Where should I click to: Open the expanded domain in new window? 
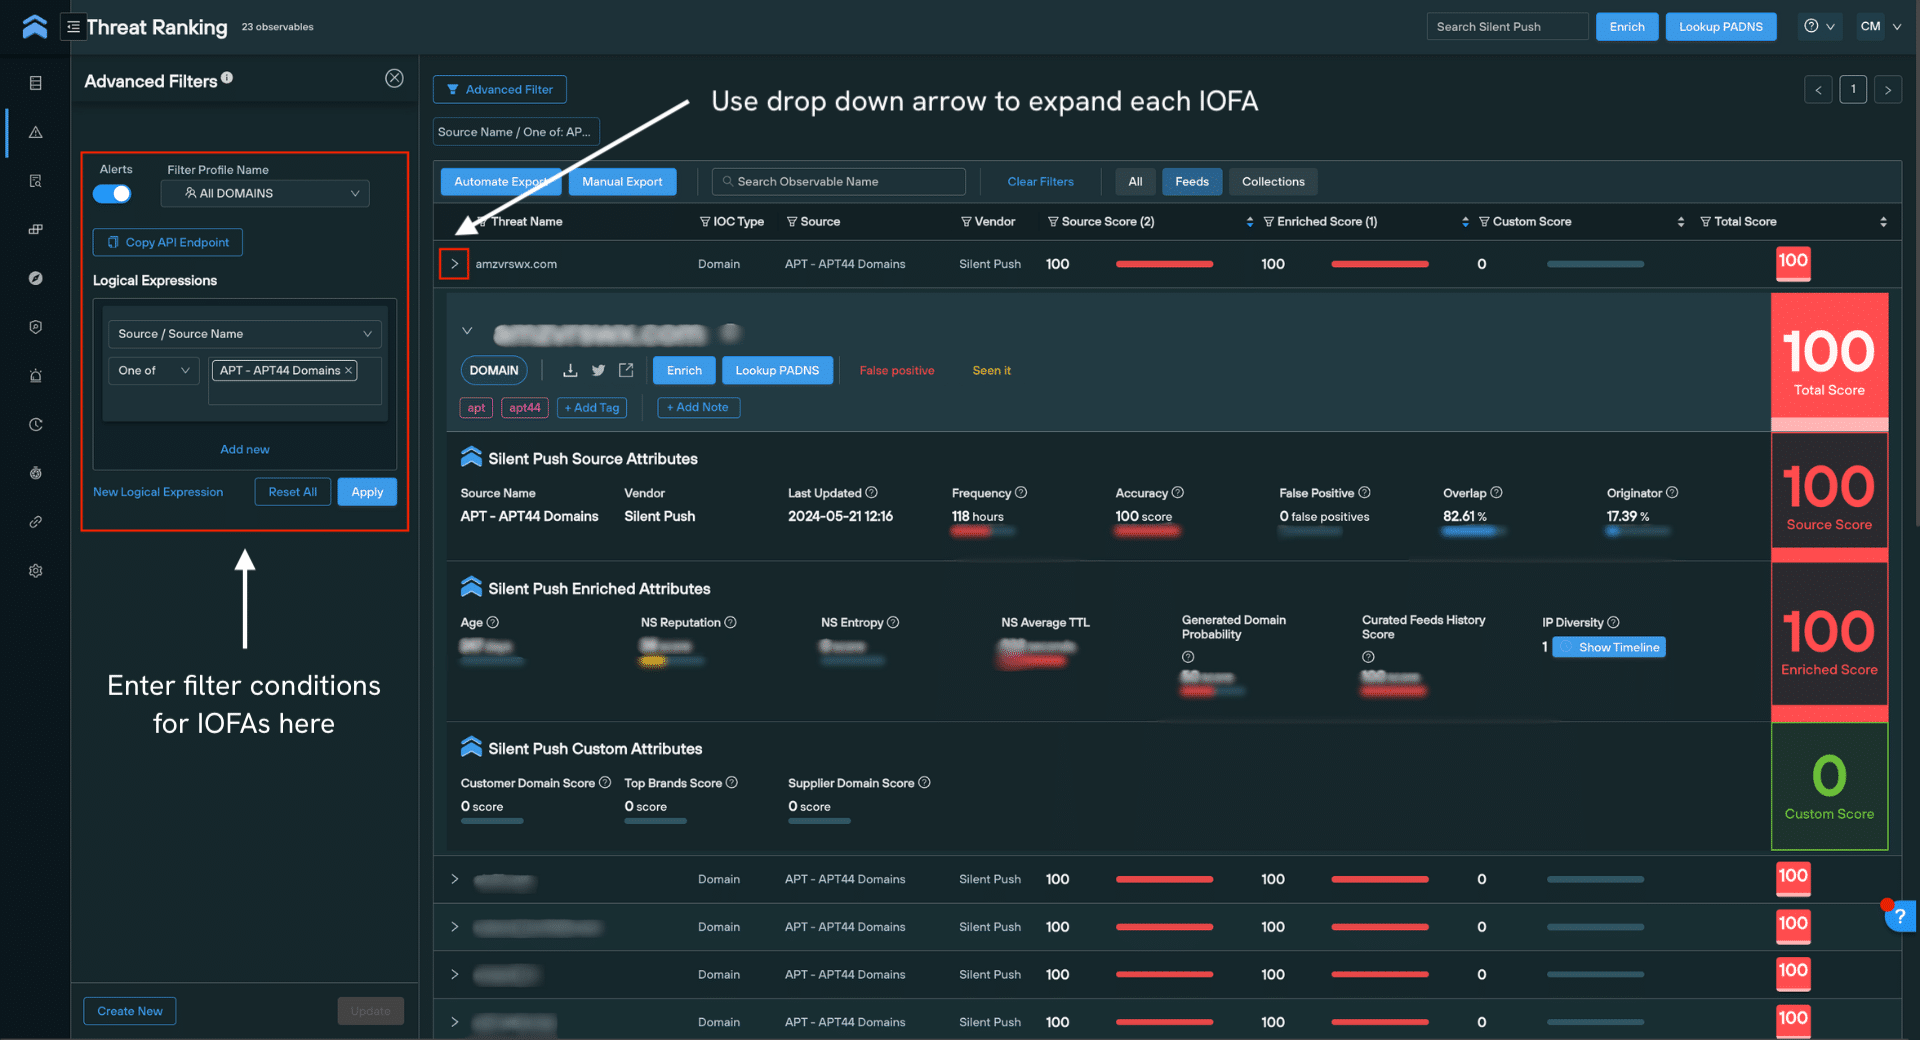point(626,370)
